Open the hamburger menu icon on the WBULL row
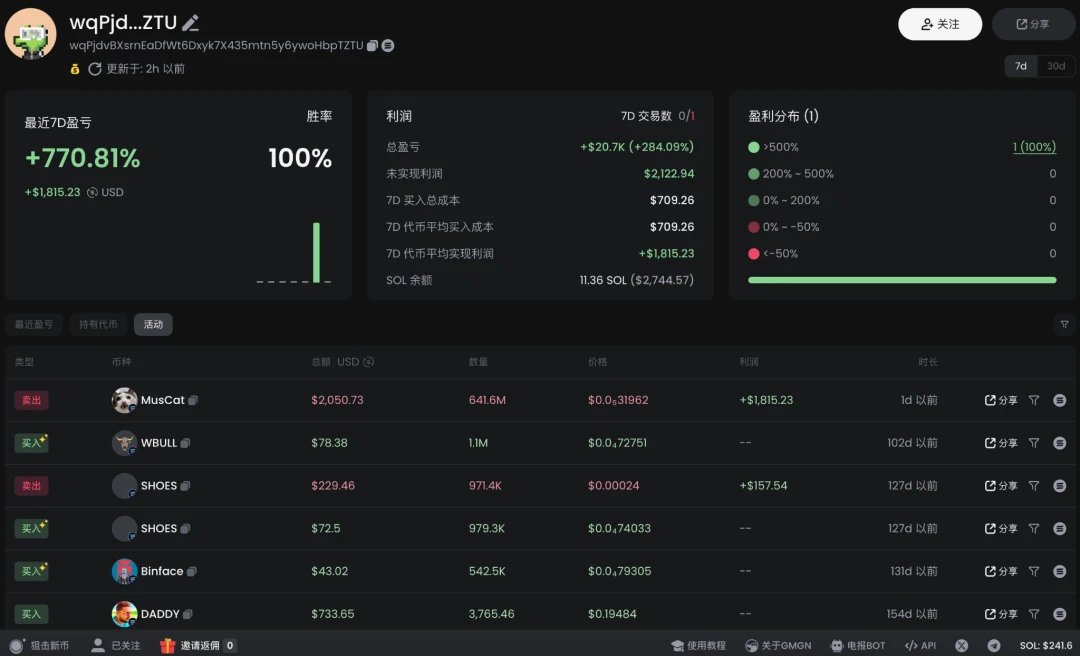This screenshot has height=656, width=1080. coord(1059,443)
